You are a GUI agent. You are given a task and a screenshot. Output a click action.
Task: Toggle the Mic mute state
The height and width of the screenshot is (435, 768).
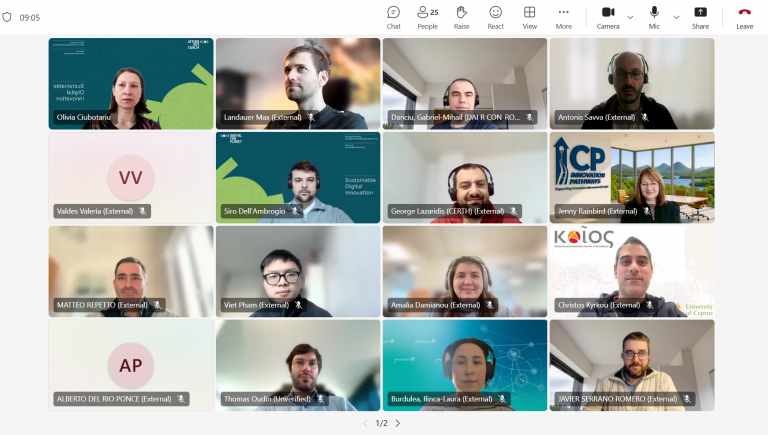[654, 16]
